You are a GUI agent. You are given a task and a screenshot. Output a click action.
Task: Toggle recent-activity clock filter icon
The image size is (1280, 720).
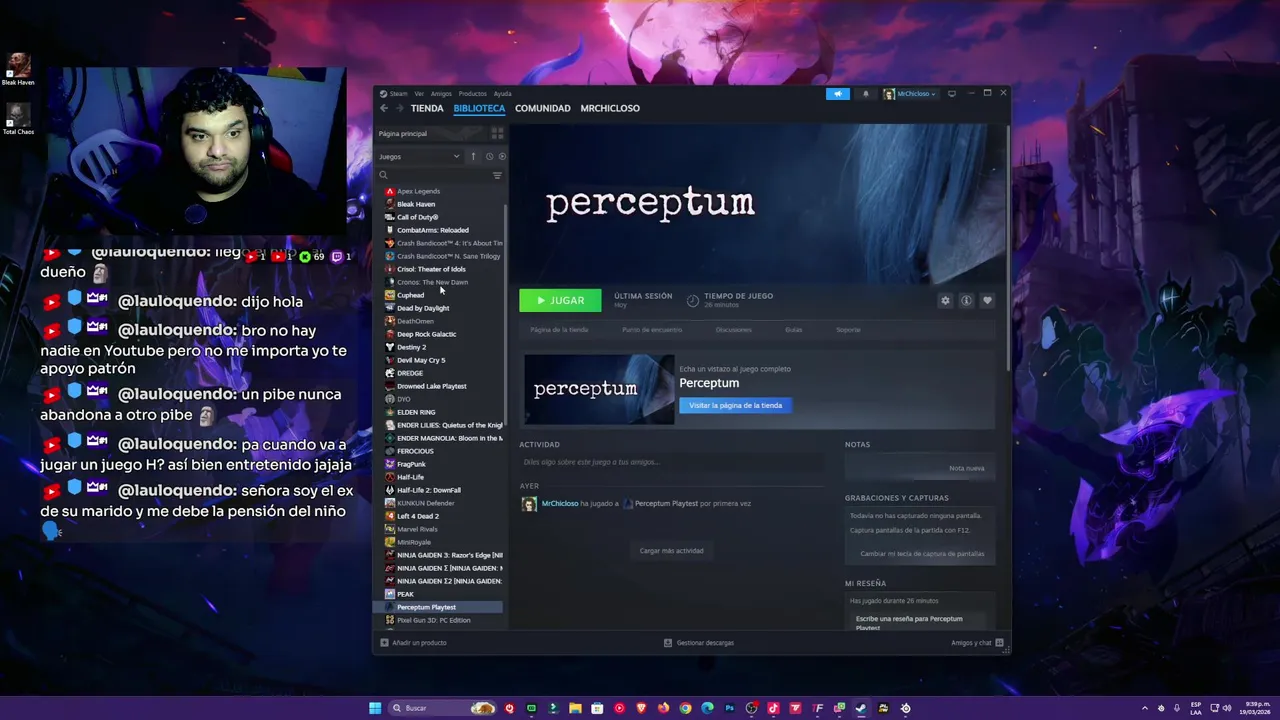(x=489, y=156)
